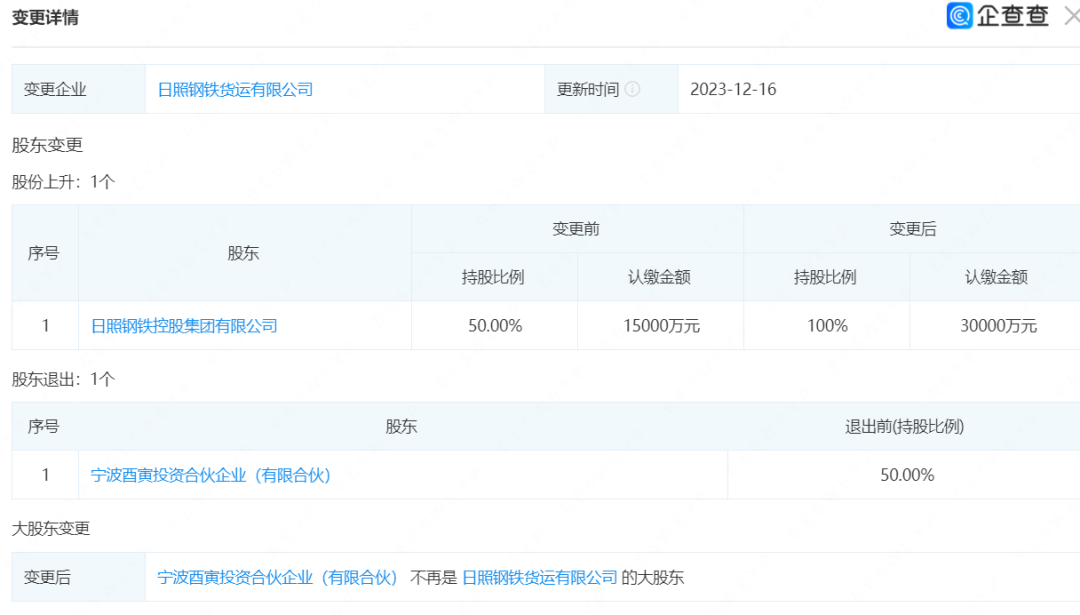Viewport: 1080px width, 615px height.
Task: Click the 股东退出:1个 heading
Action: click(63, 380)
